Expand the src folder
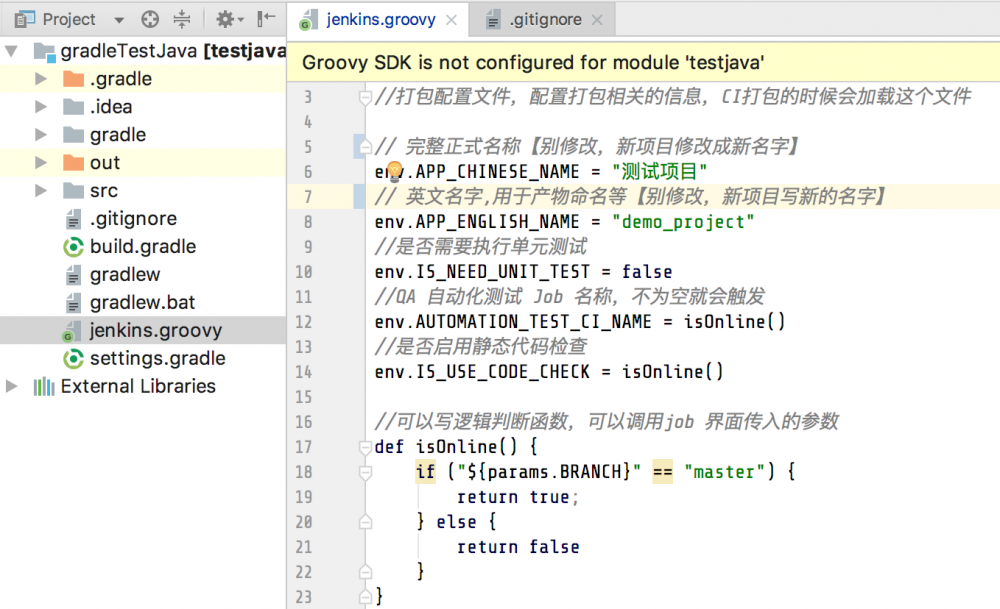Screen dimensions: 1000x609 (40, 190)
